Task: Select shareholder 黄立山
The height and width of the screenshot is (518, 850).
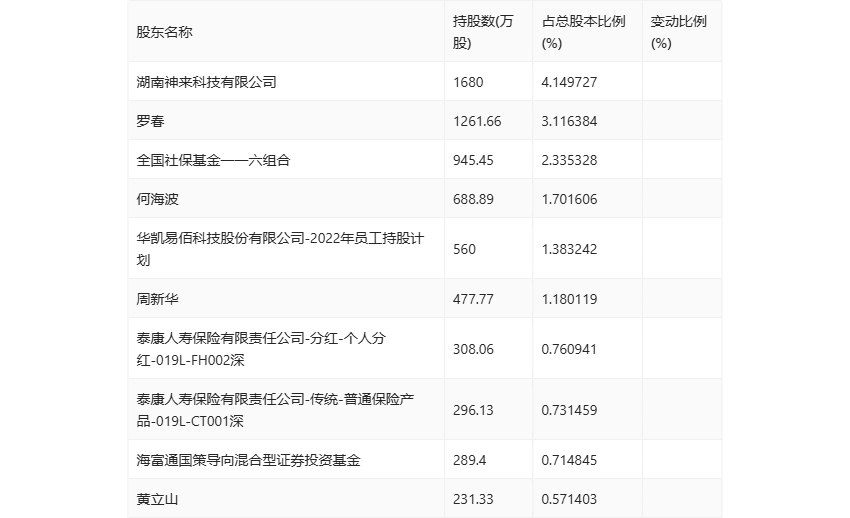Action: 158,499
